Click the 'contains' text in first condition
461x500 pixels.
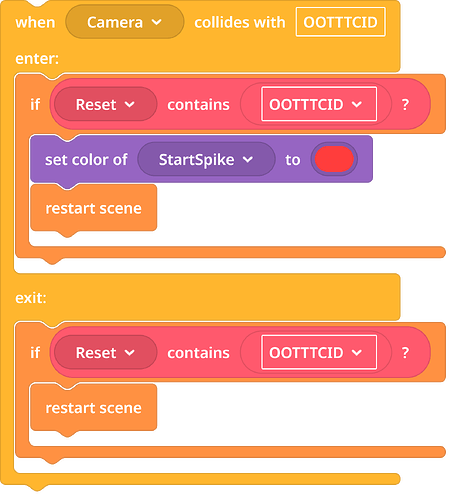198,105
